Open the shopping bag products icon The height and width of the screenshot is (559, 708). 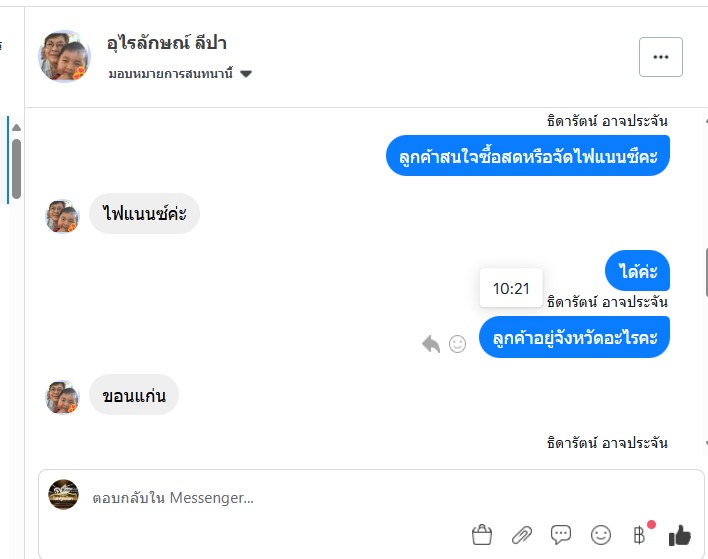[482, 535]
